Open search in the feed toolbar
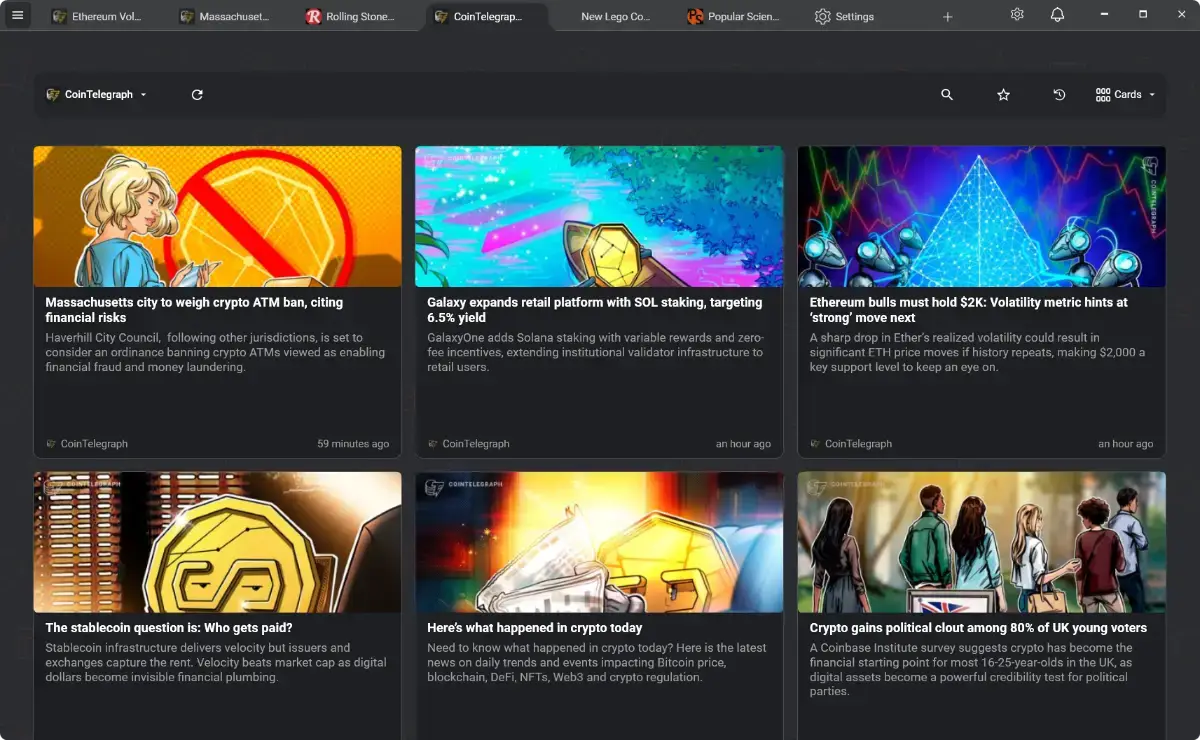1200x740 pixels. click(x=947, y=94)
